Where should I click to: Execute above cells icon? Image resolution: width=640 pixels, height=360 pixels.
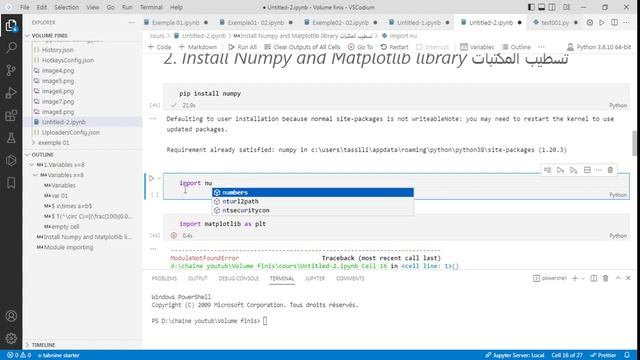pos(560,170)
